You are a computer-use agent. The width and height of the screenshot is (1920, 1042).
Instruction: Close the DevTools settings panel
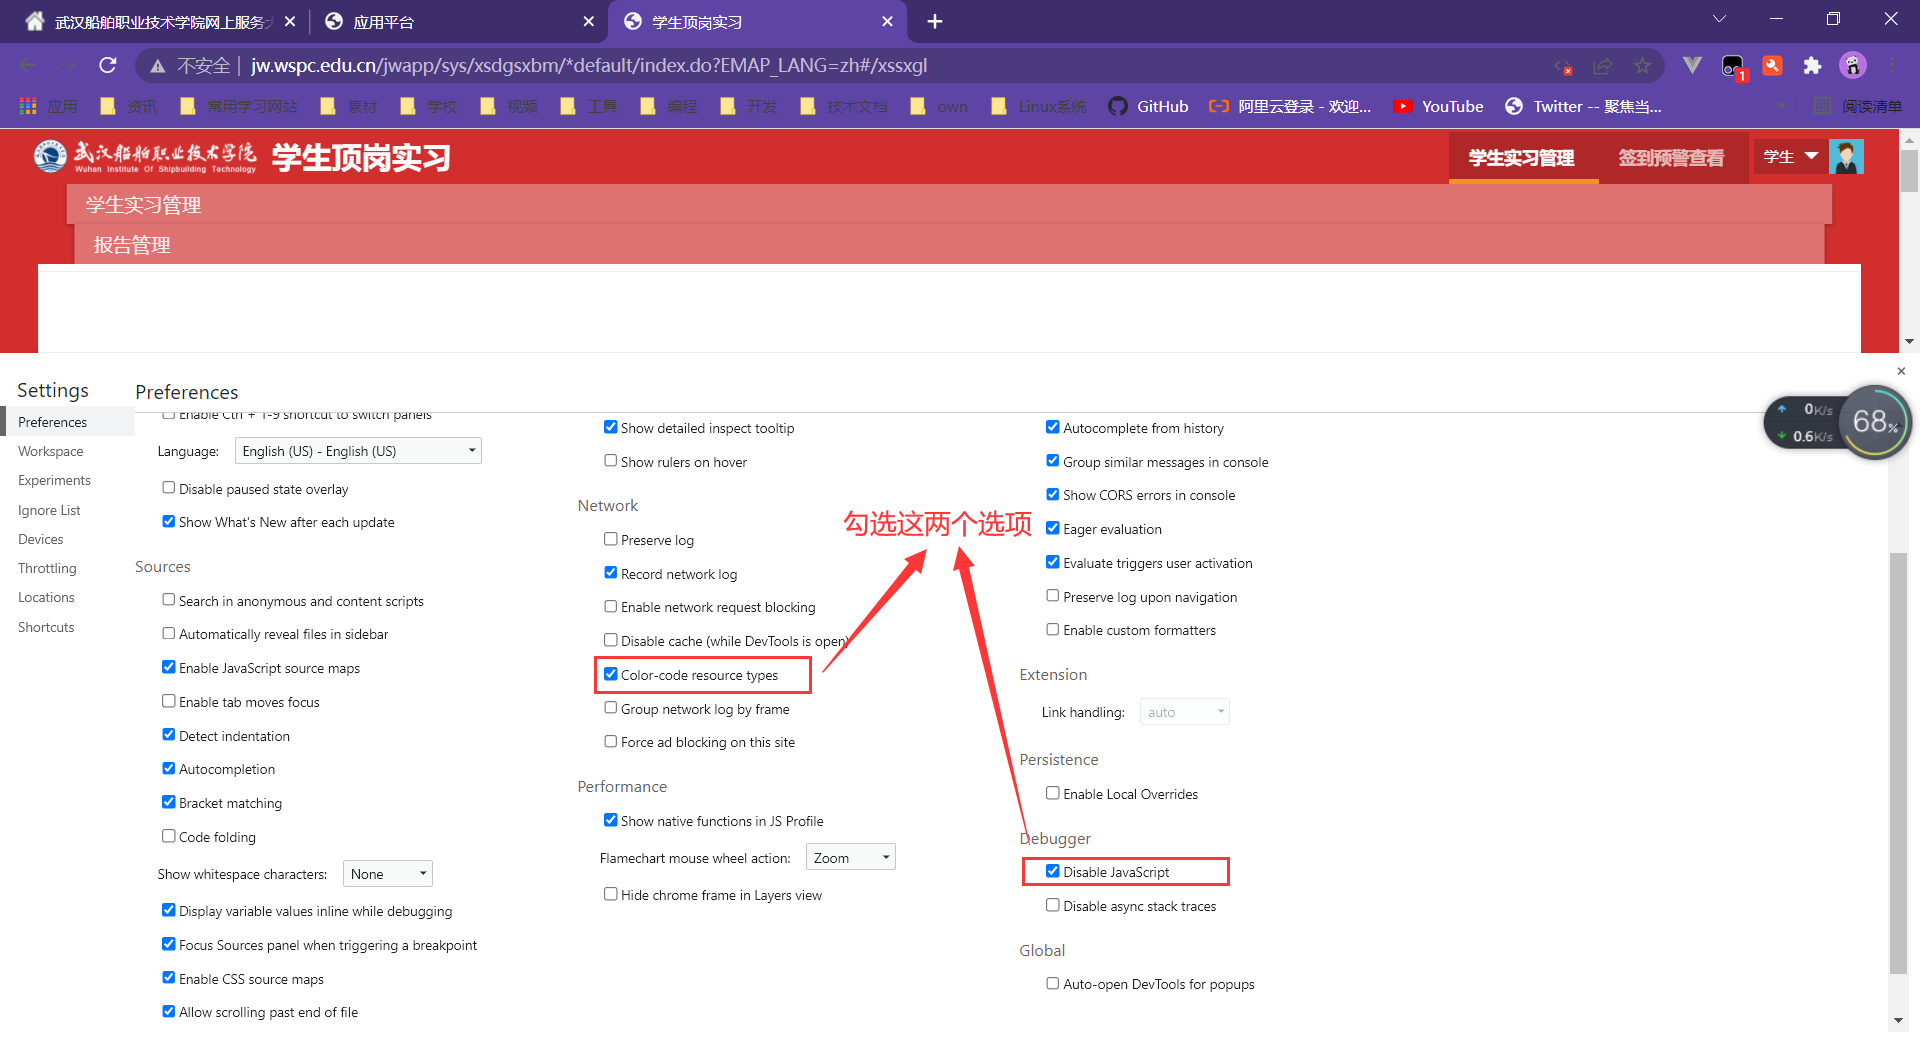click(1901, 371)
